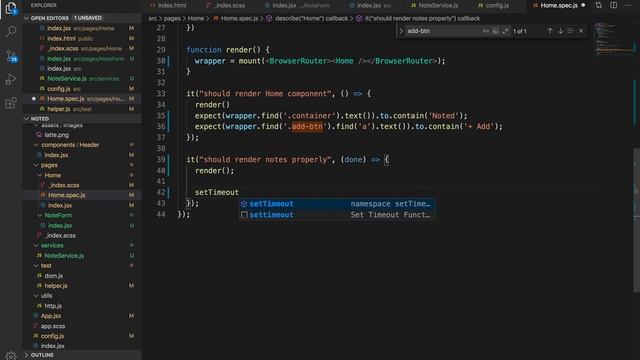Open the Explorer view in activity bar
Viewport: 640px width, 360px height.
(x=11, y=8)
